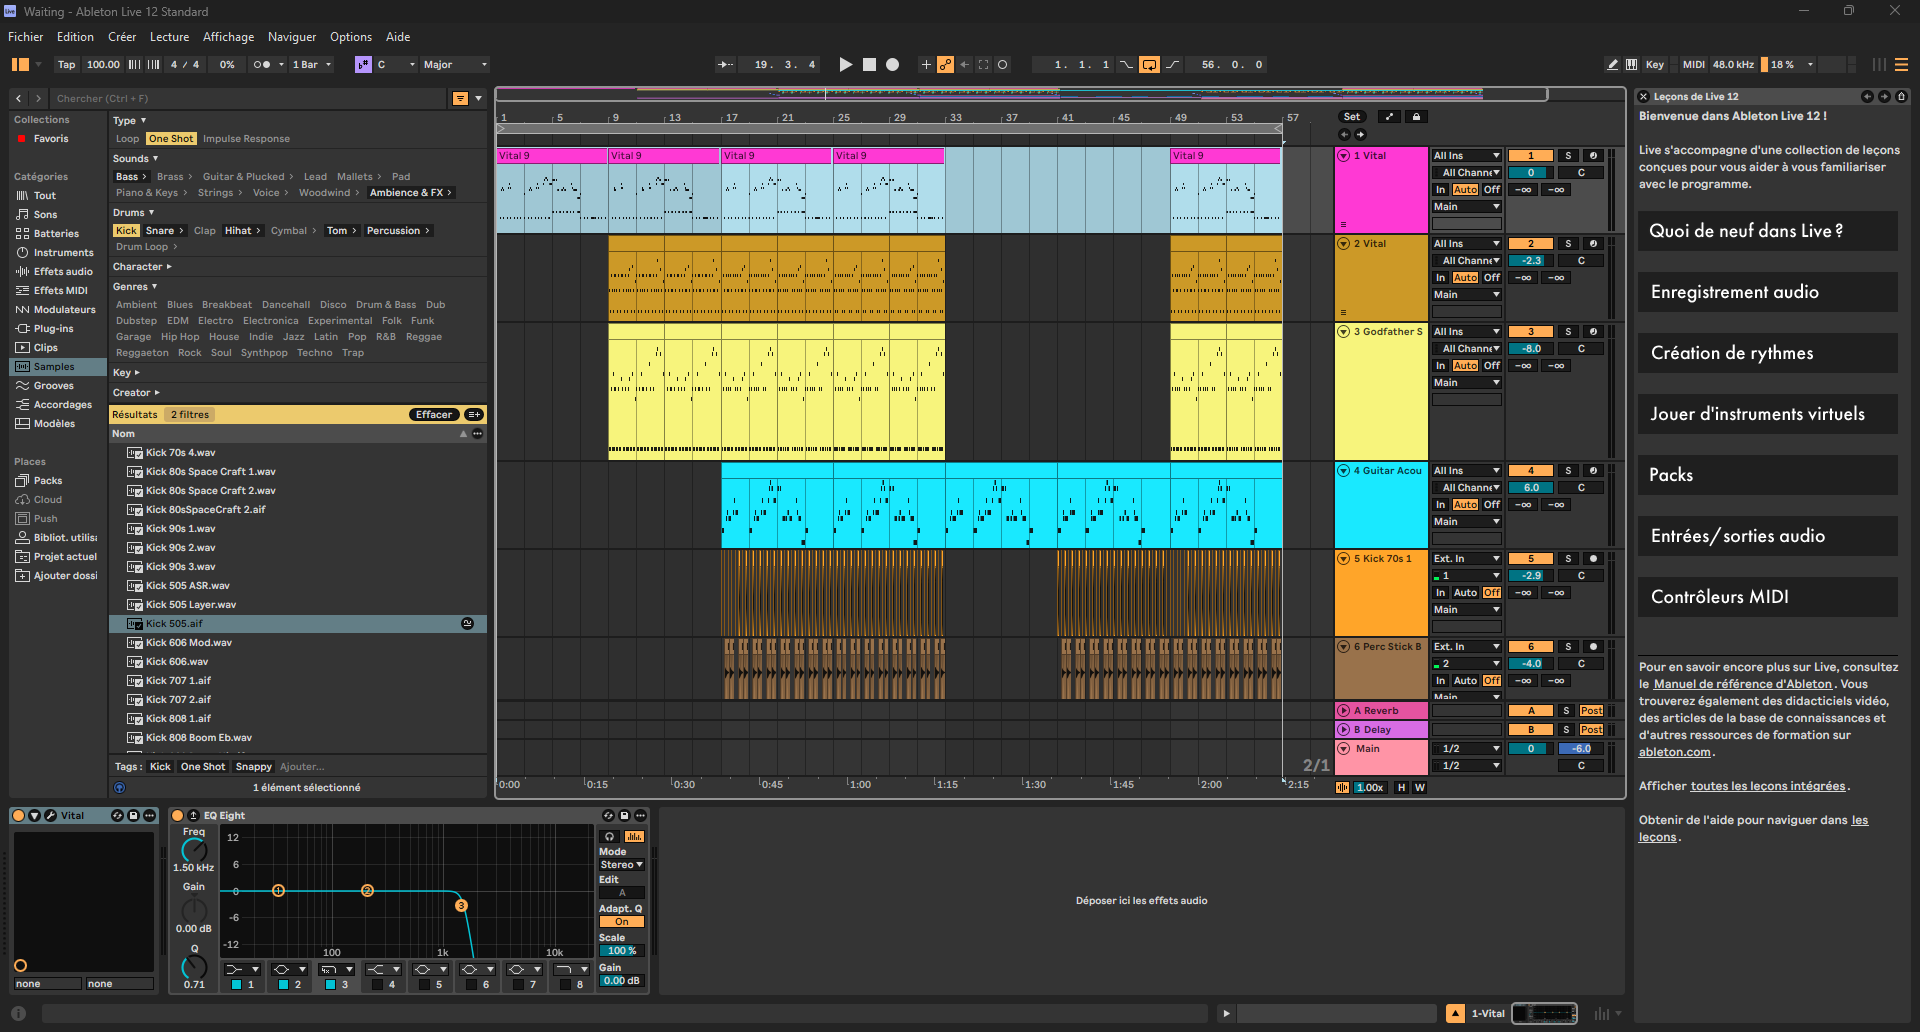Close the Leçons de Live 12 panel

(1643, 97)
